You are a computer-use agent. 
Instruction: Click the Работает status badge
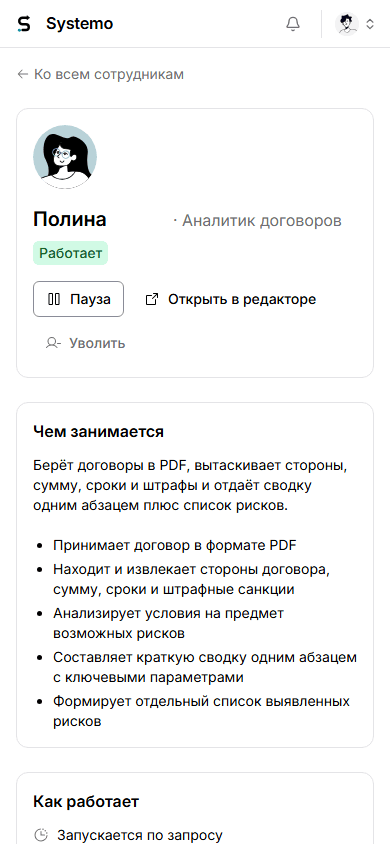click(70, 253)
